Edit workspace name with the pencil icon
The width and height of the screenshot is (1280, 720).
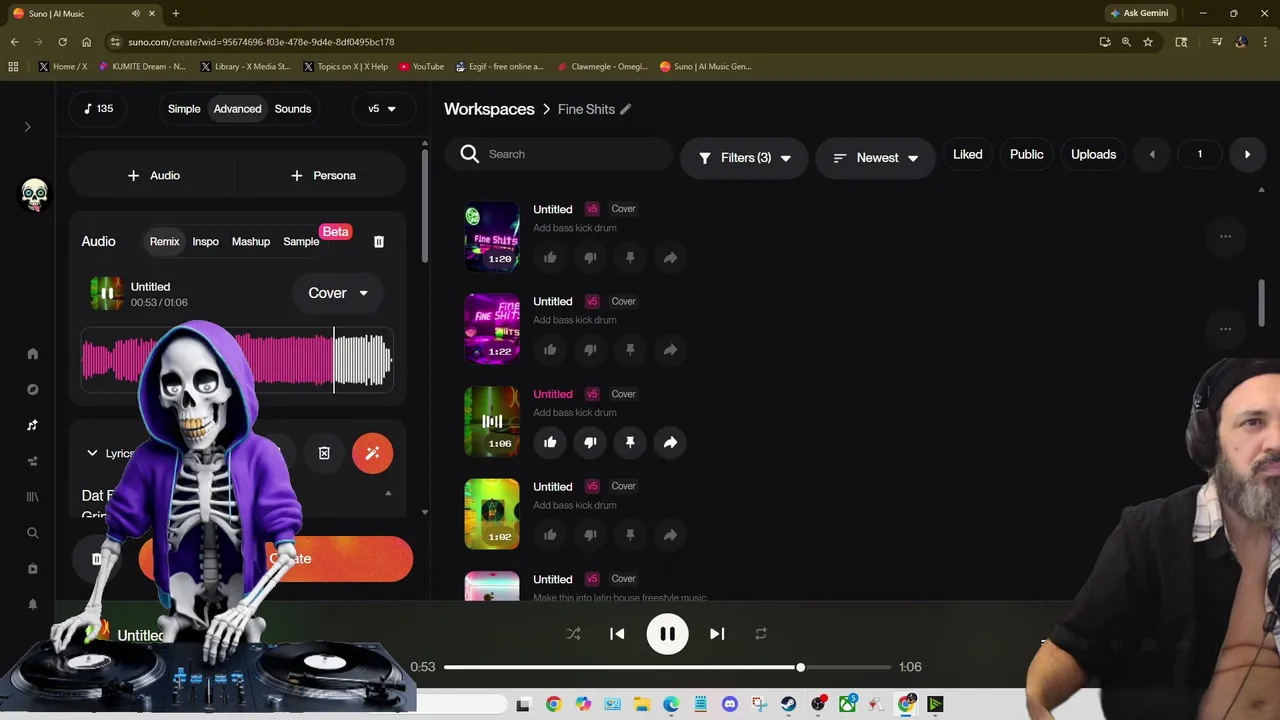point(625,109)
